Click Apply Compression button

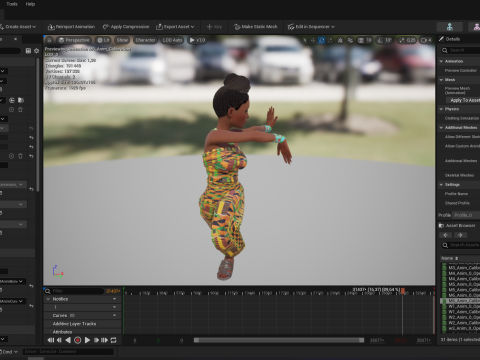pos(126,27)
